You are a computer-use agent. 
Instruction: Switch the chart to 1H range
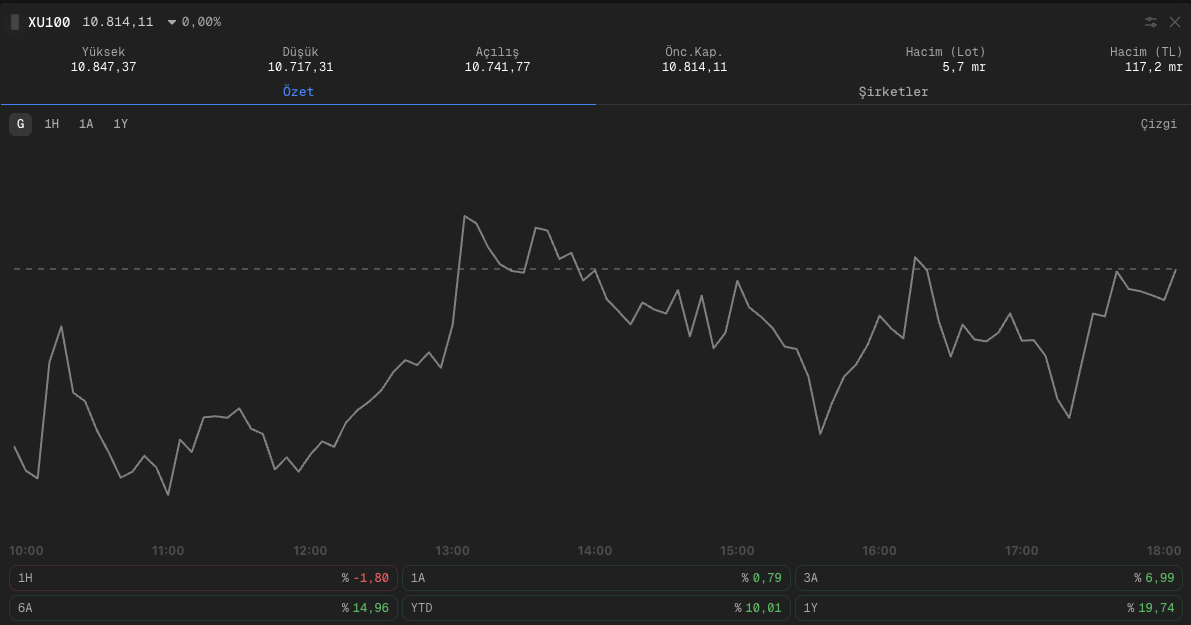tap(52, 124)
